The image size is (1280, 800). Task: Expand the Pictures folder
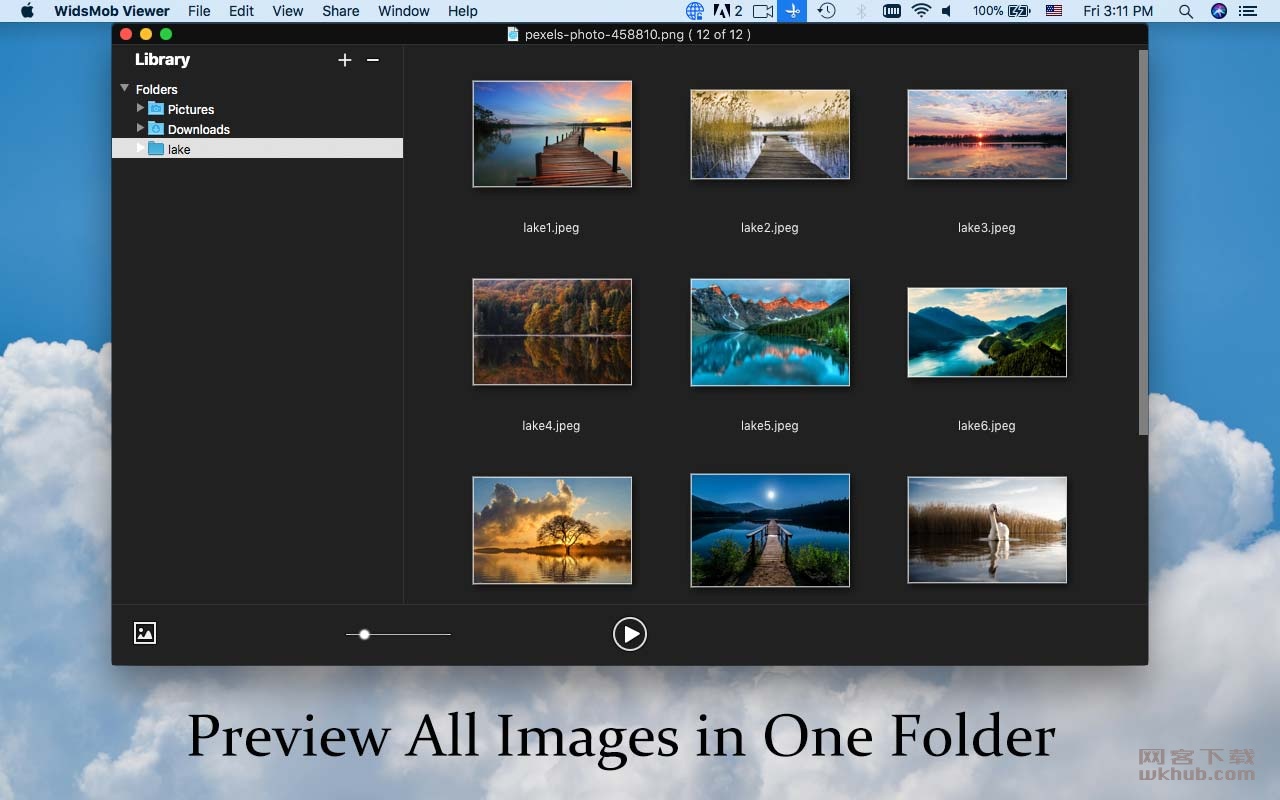(x=140, y=108)
